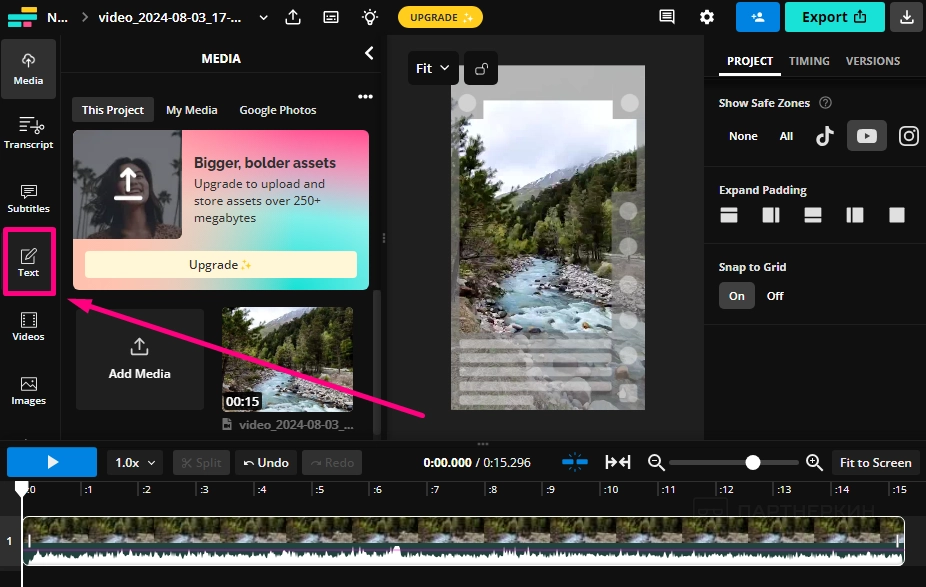Open the Subtitles panel
The width and height of the screenshot is (926, 587).
29,198
